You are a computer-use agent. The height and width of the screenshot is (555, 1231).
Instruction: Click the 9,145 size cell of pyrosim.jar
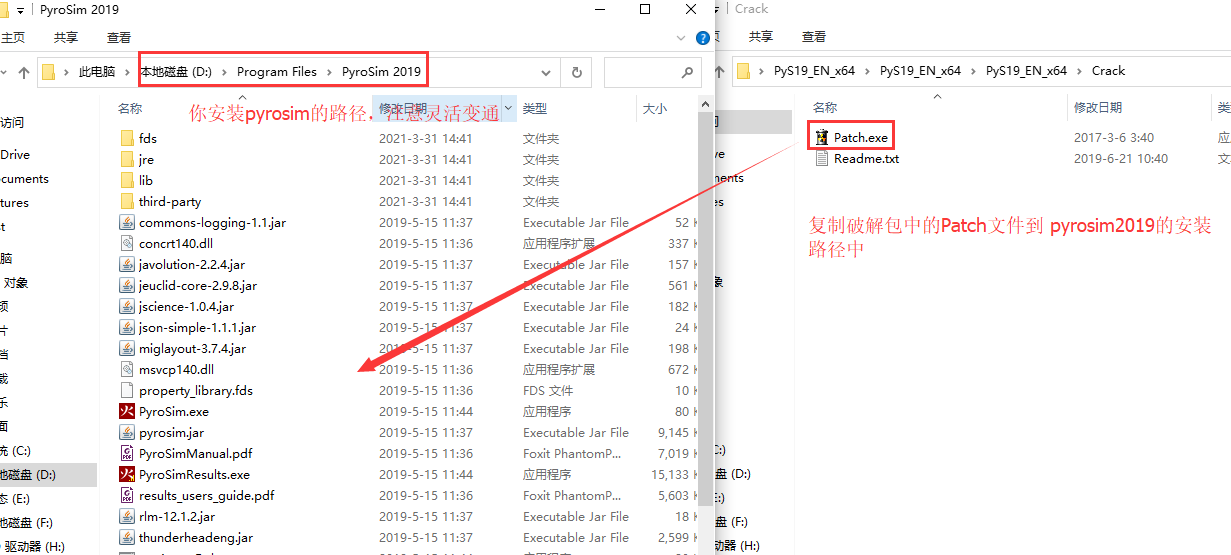coord(674,432)
